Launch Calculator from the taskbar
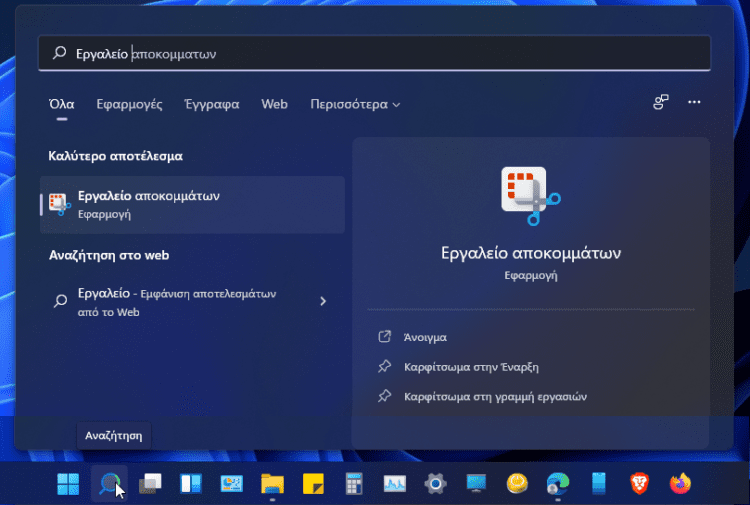The image size is (750, 505). click(x=354, y=484)
